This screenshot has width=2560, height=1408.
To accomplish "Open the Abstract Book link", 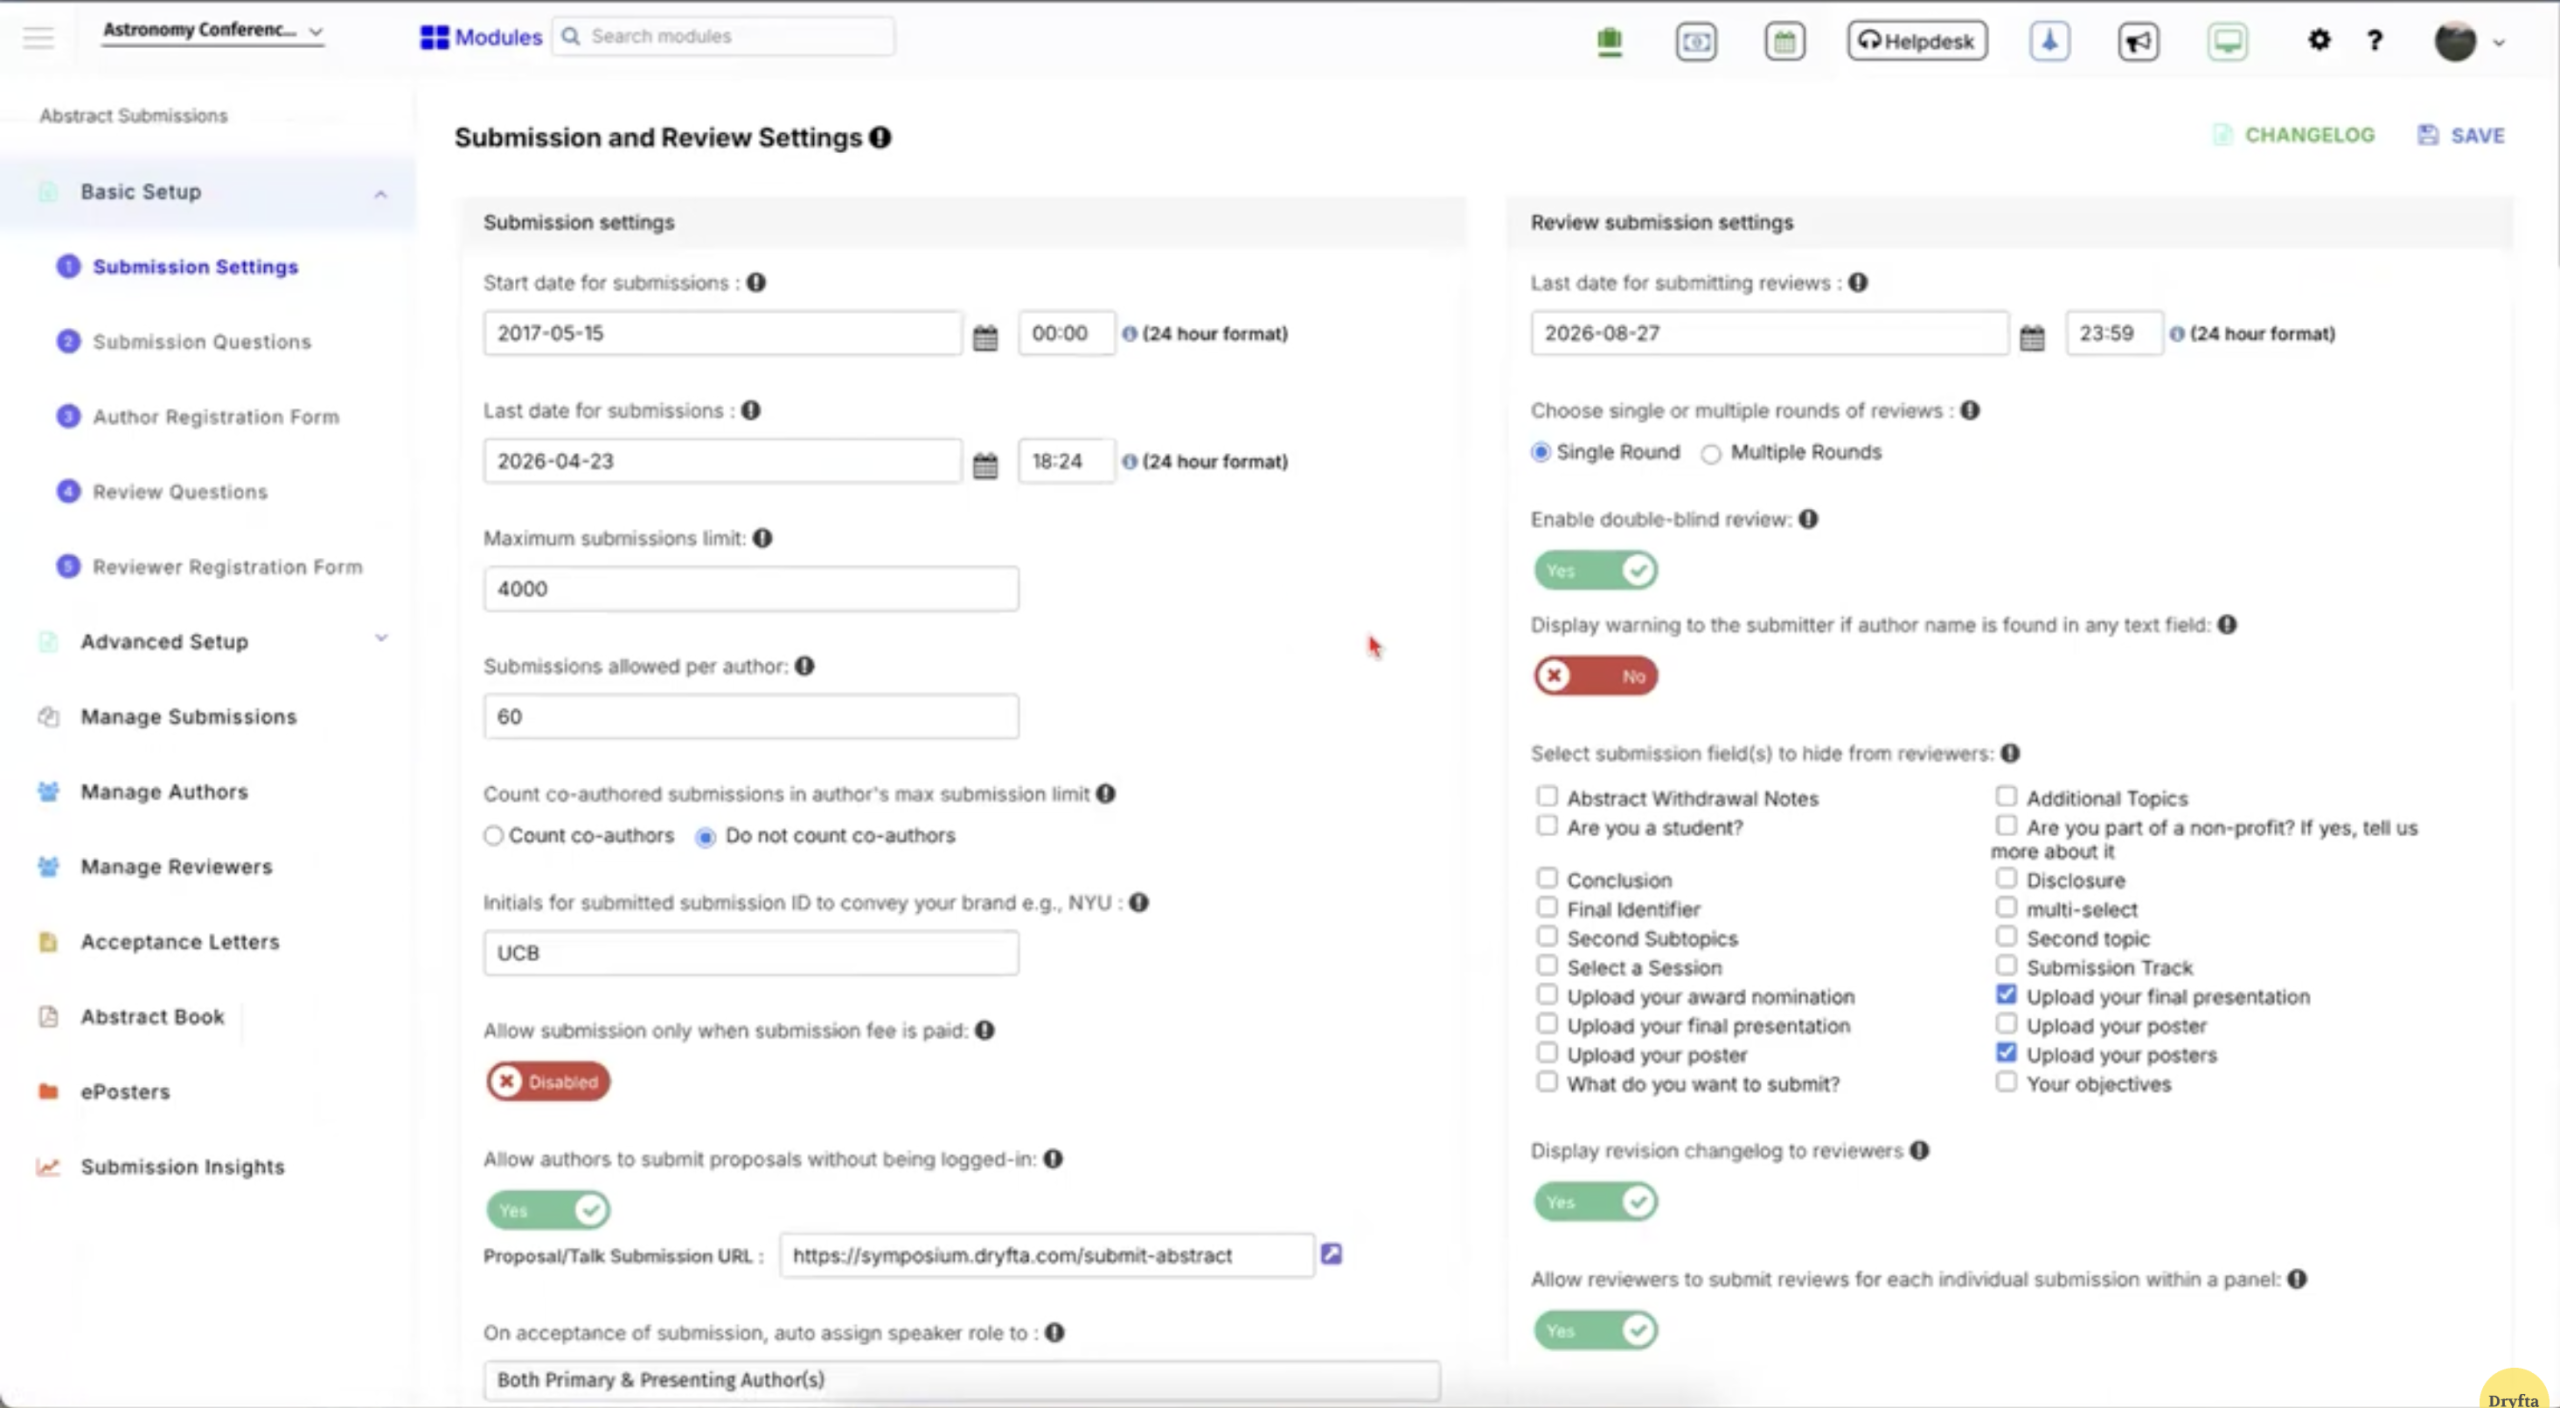I will [153, 1017].
